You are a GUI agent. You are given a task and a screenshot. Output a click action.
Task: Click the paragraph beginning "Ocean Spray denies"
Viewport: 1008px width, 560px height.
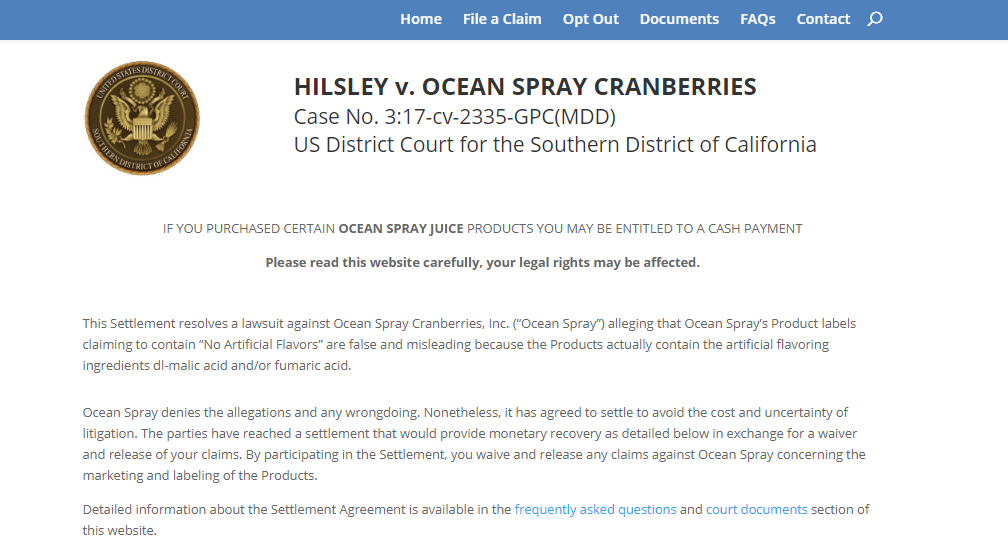[474, 443]
